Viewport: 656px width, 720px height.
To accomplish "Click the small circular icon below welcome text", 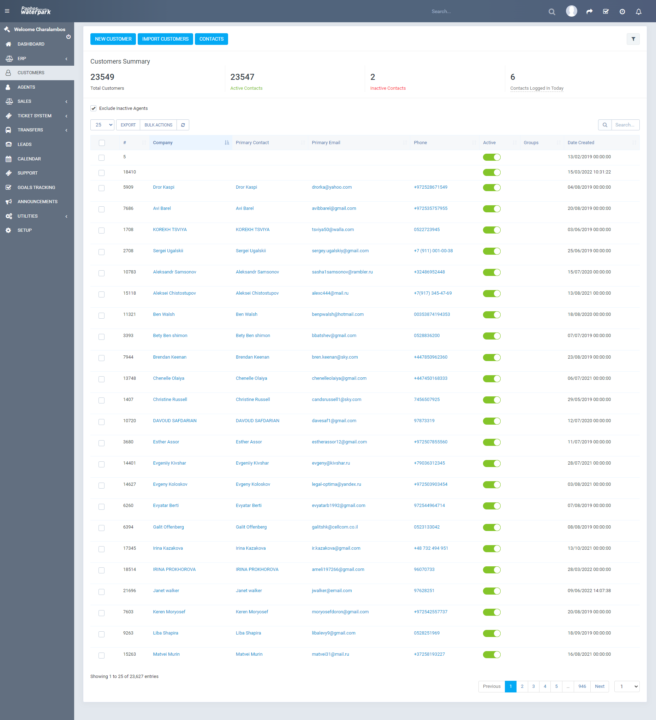I will (68, 37).
